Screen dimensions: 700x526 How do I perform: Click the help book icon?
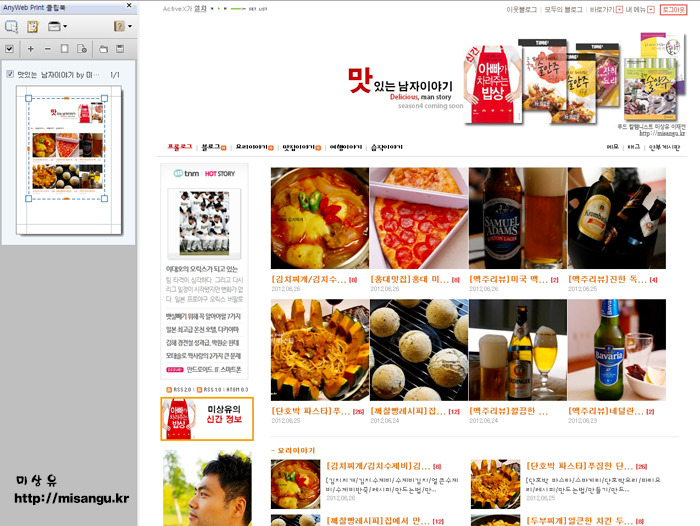(119, 26)
